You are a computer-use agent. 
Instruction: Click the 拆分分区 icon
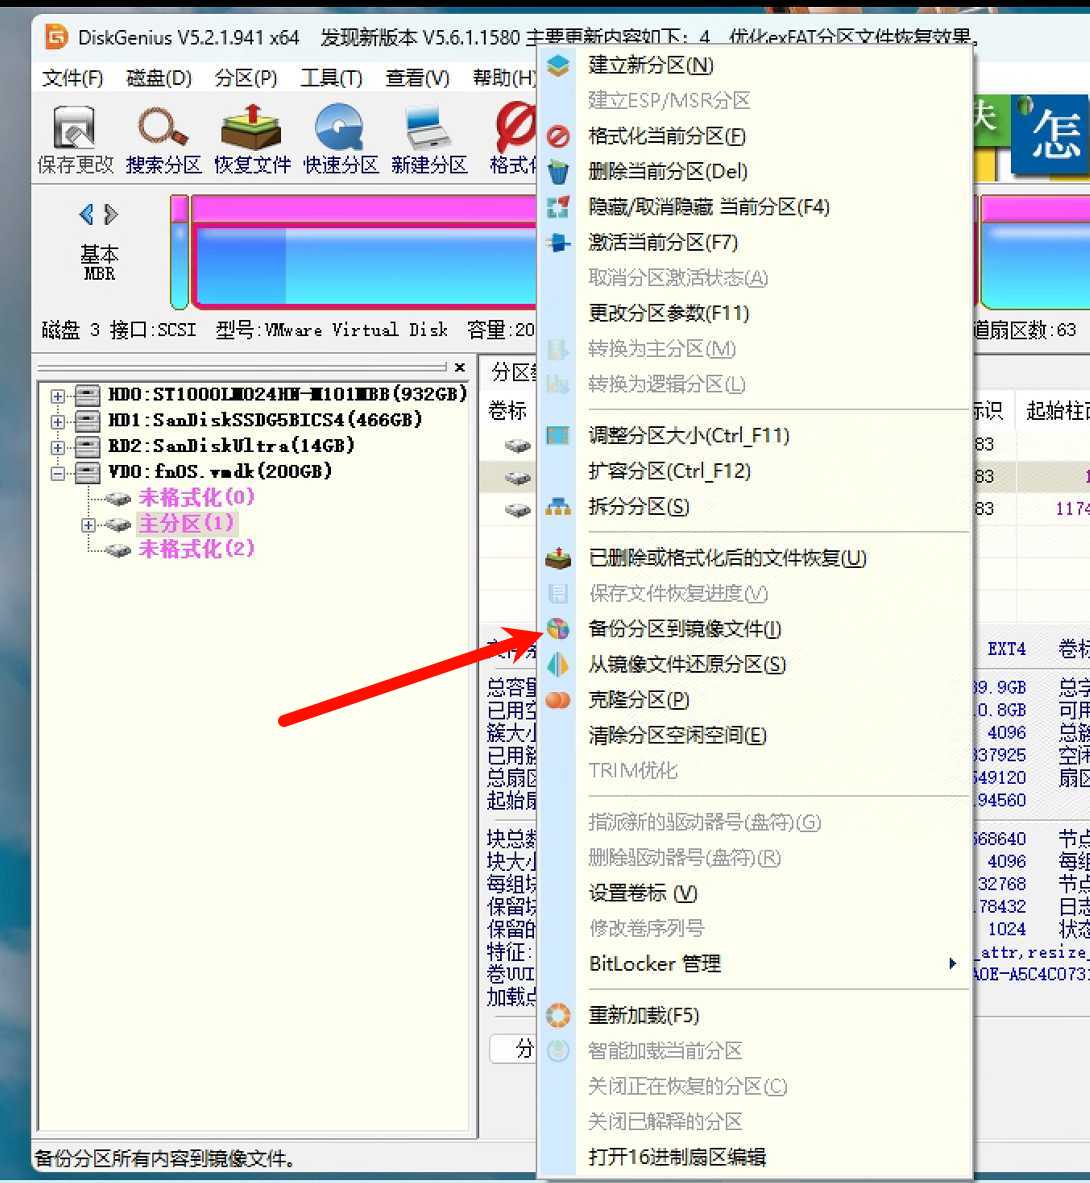click(558, 507)
